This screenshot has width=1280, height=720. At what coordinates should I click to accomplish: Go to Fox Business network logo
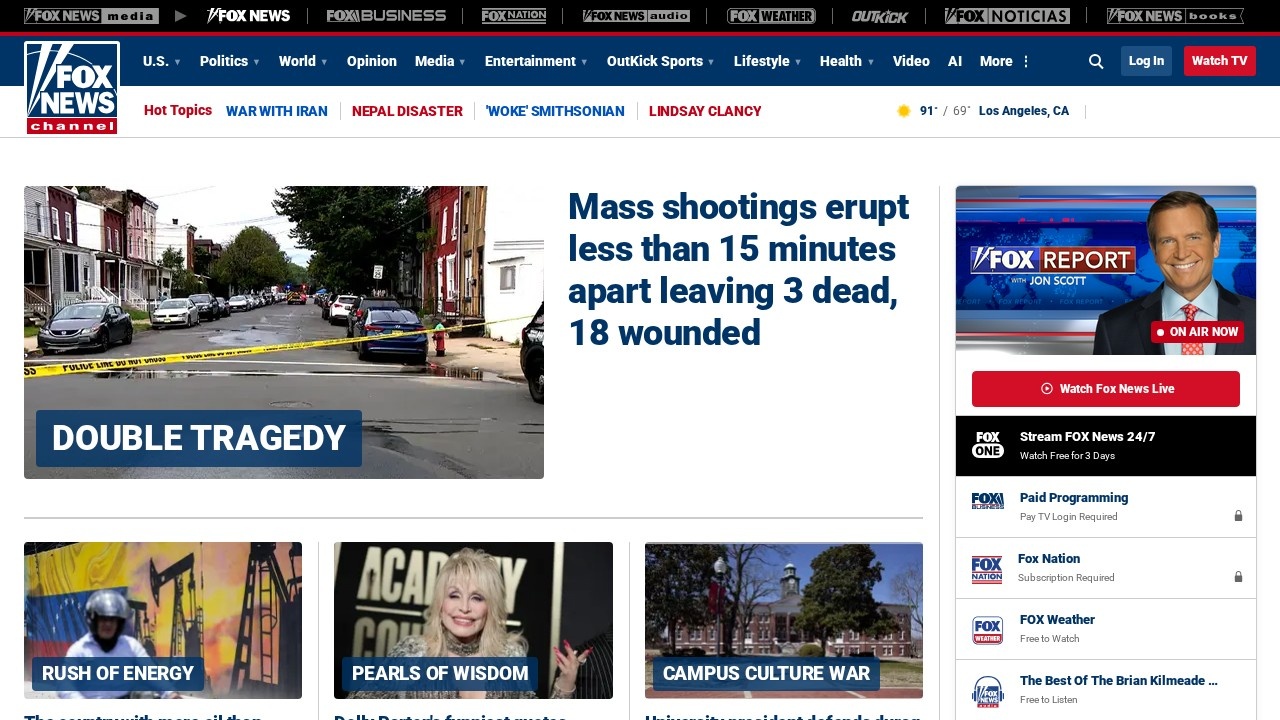click(x=386, y=16)
